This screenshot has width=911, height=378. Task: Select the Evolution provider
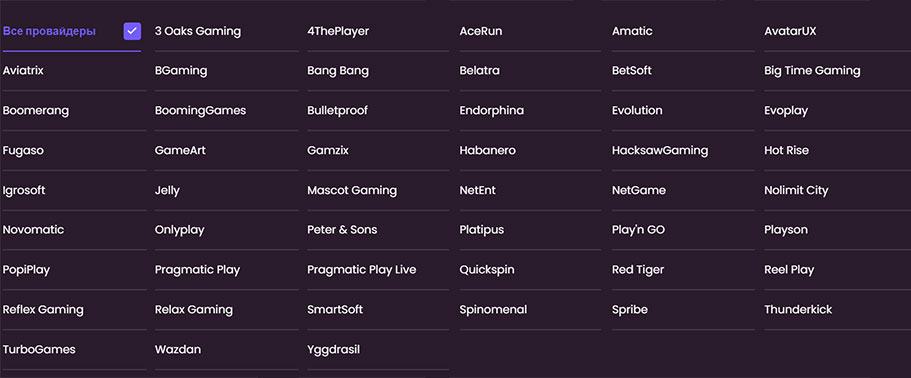tap(637, 110)
